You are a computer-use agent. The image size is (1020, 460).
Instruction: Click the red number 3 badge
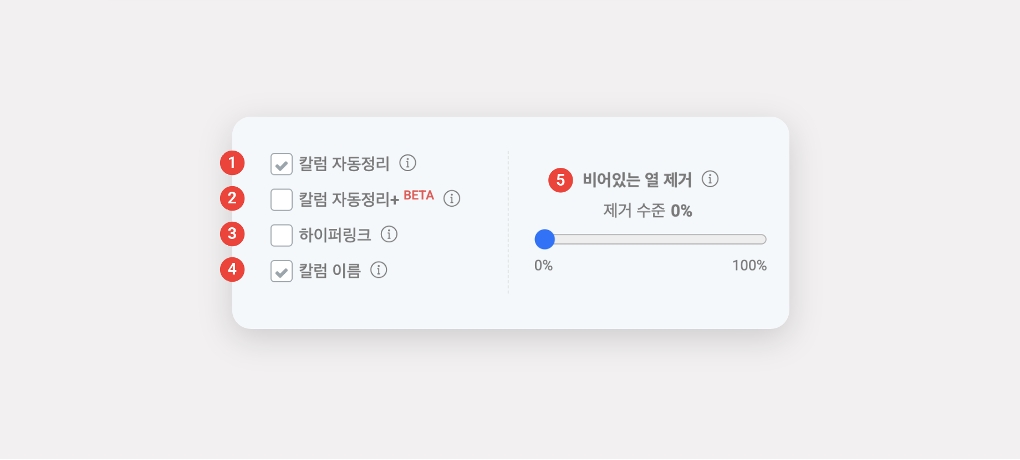[x=232, y=234]
